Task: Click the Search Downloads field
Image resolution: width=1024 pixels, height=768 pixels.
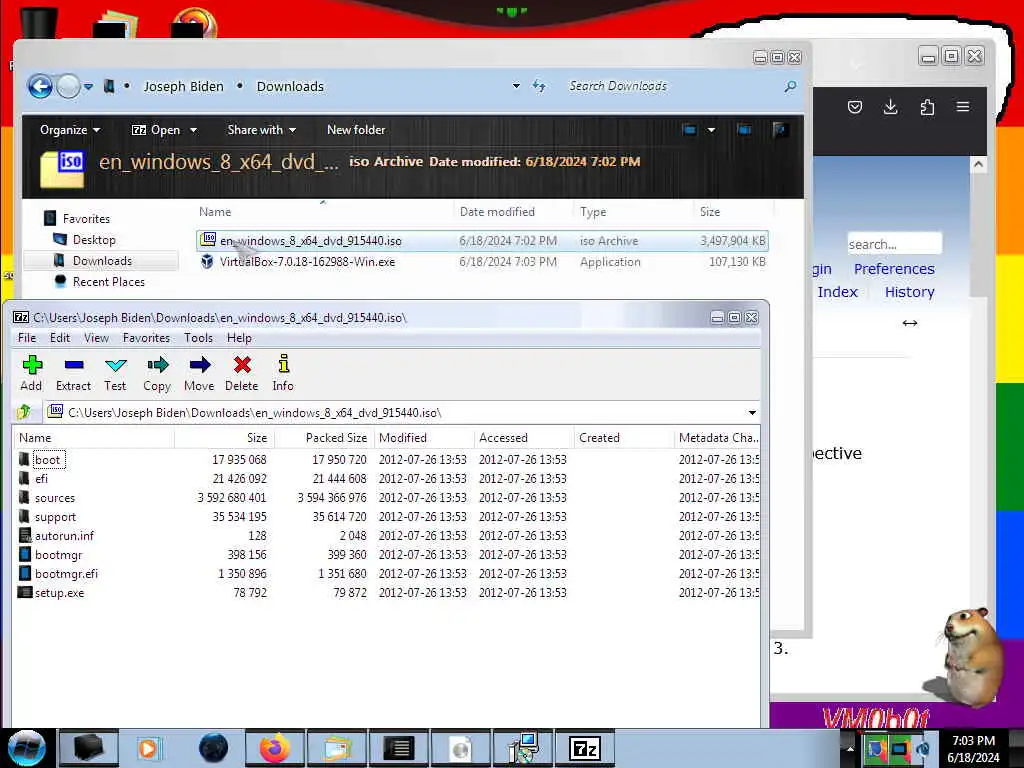Action: 673,86
